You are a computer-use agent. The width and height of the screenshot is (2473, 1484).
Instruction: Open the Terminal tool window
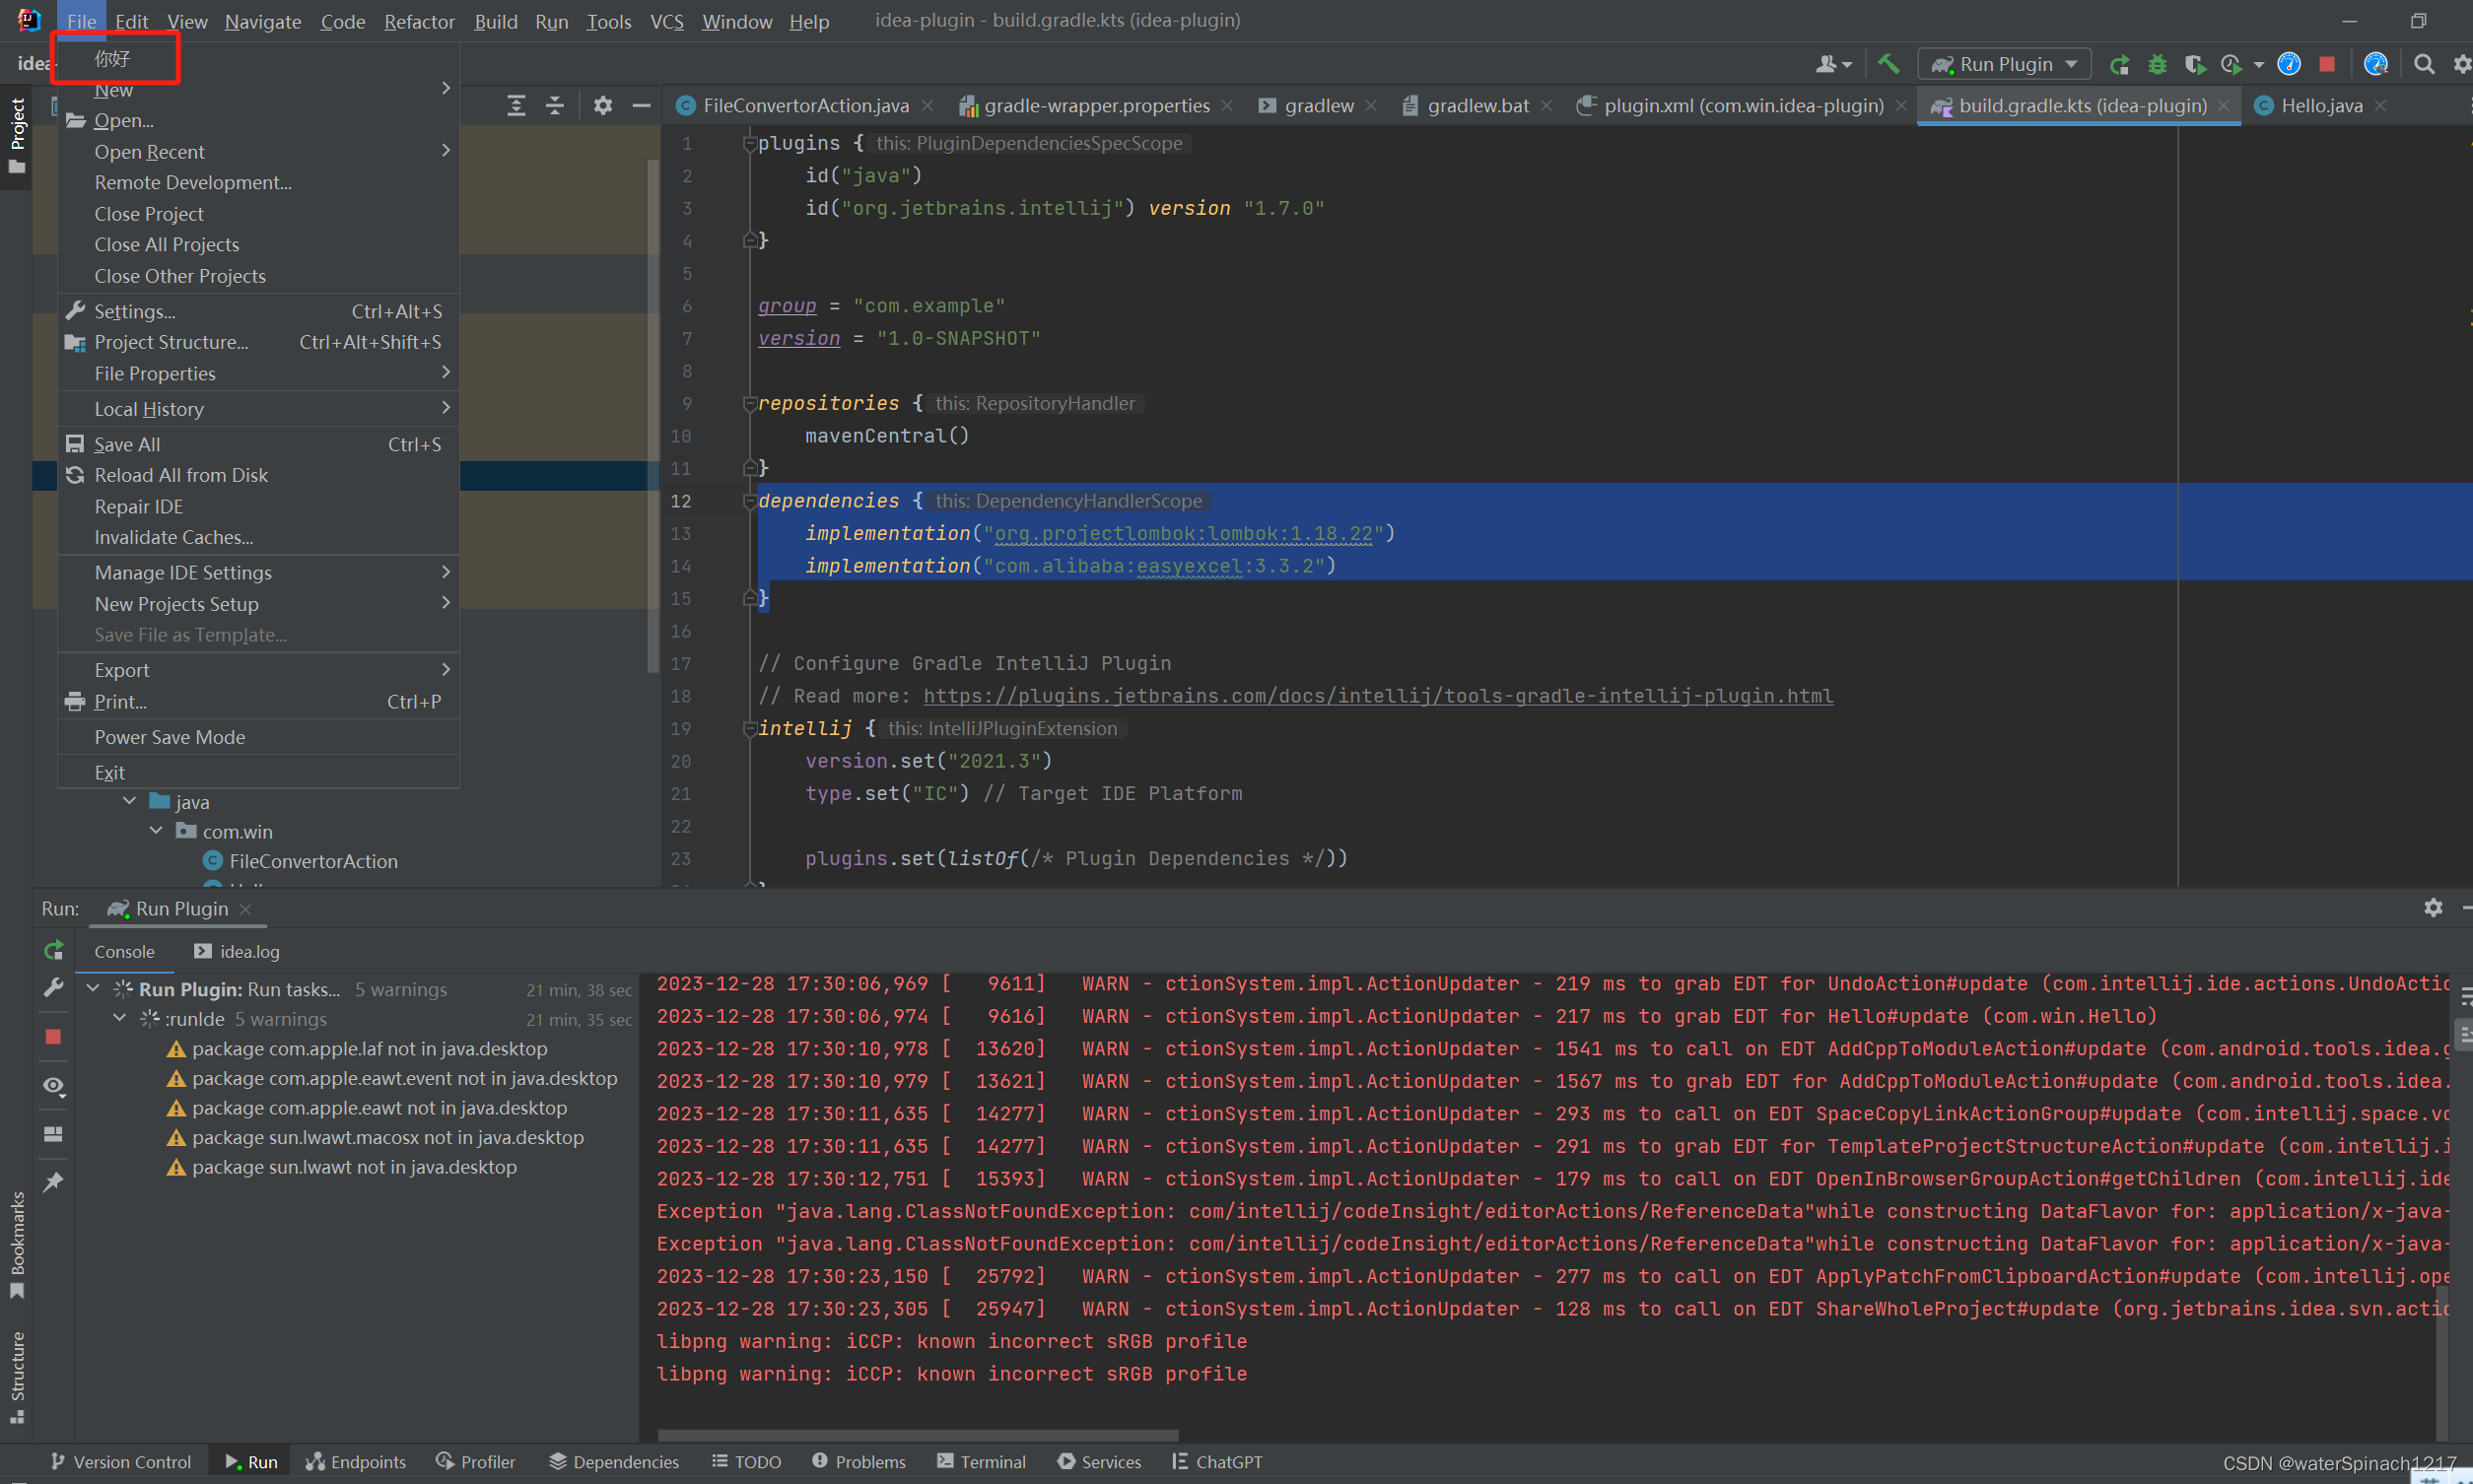click(981, 1462)
